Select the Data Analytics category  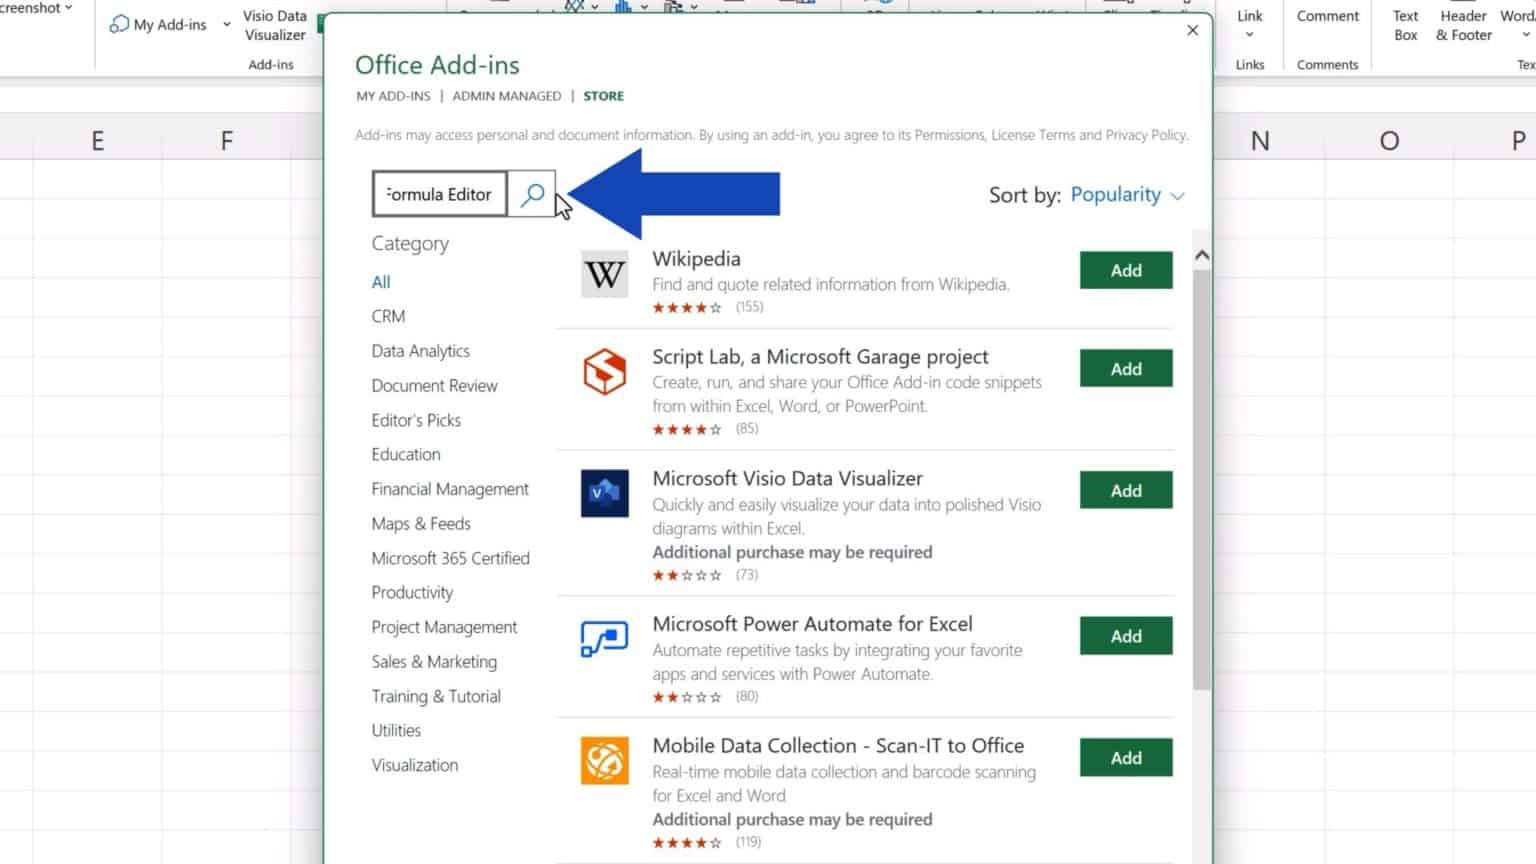[420, 350]
